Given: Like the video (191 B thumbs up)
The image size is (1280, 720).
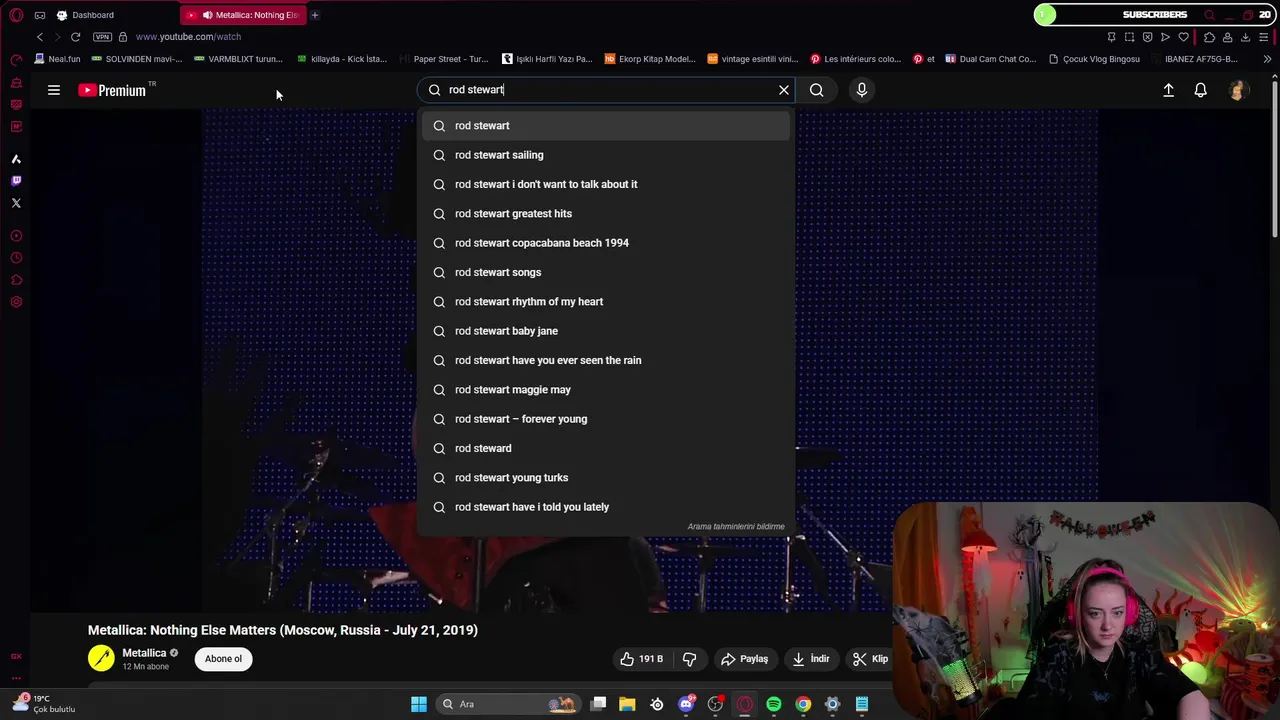Looking at the screenshot, I should pos(641,659).
